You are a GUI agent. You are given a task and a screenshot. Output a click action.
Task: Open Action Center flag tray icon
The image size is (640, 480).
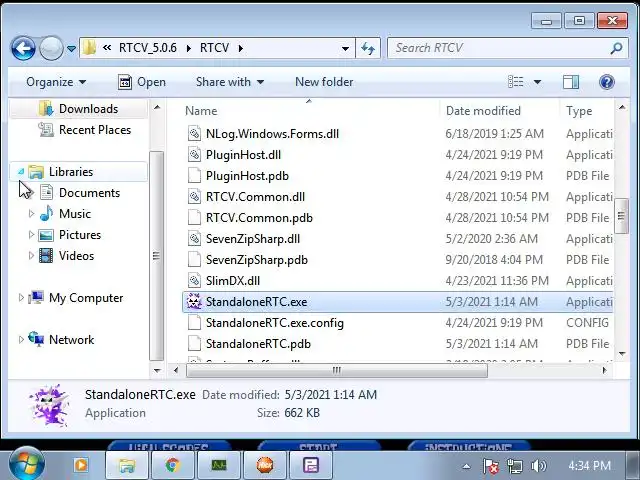pyautogui.click(x=491, y=466)
